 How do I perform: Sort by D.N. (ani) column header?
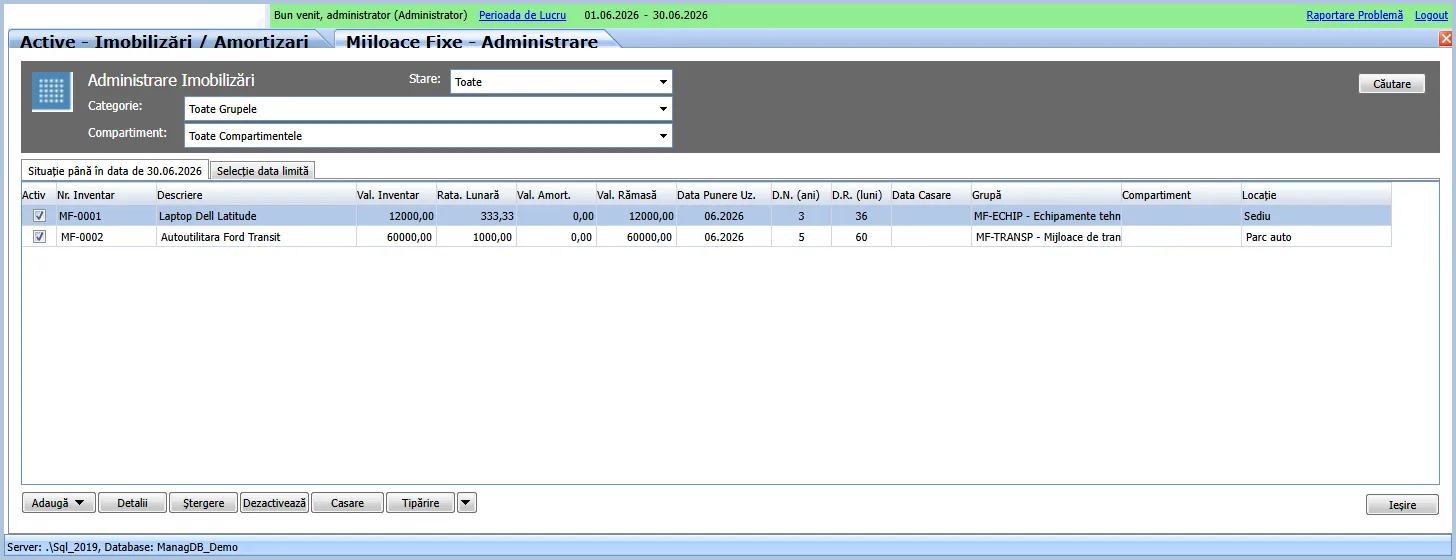coord(800,195)
